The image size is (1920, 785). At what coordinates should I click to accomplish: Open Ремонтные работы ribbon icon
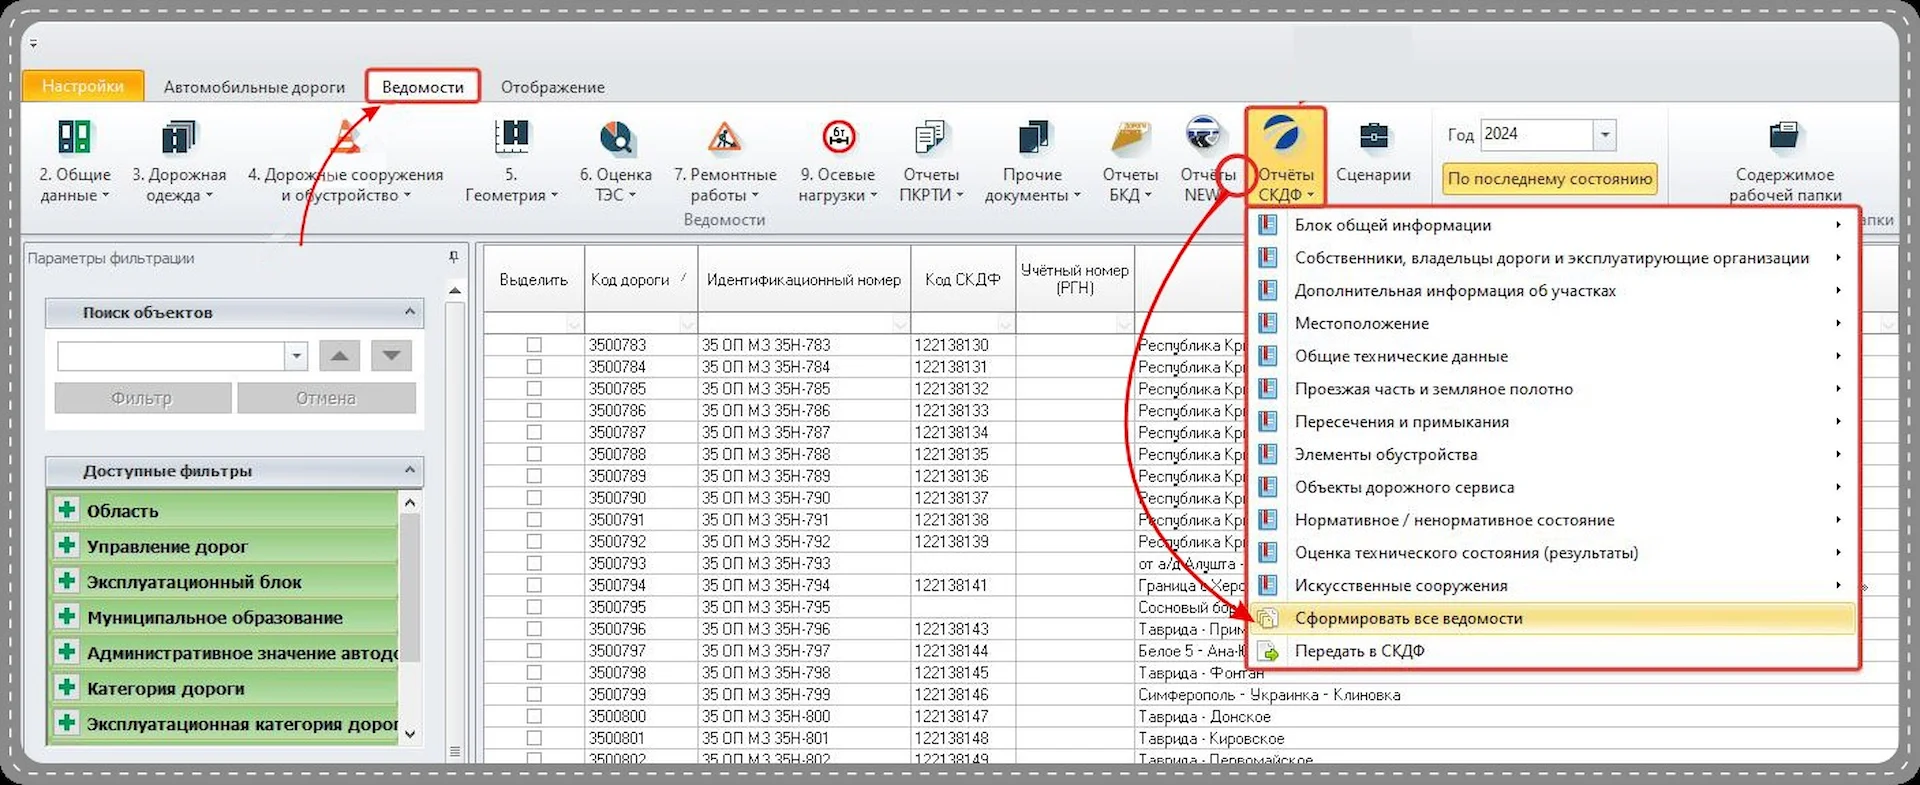pos(724,138)
